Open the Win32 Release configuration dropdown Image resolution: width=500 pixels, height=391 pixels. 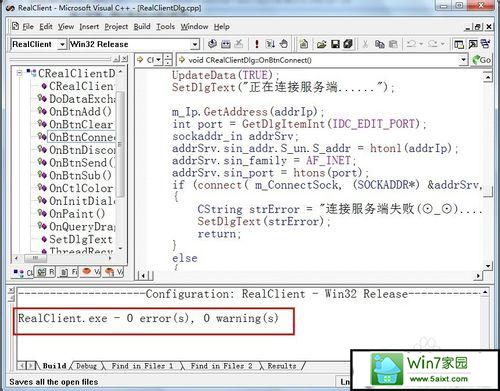coord(195,44)
